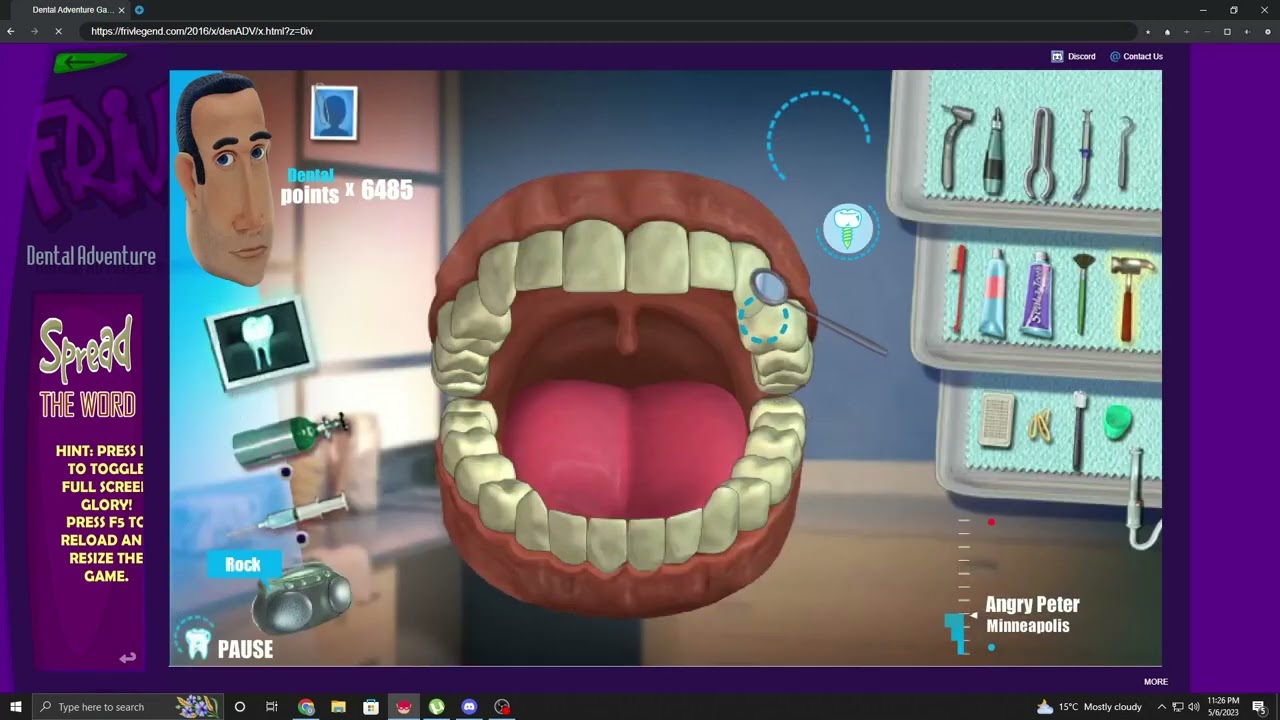1280x720 pixels.
Task: Open Task View from taskbar
Action: click(272, 707)
